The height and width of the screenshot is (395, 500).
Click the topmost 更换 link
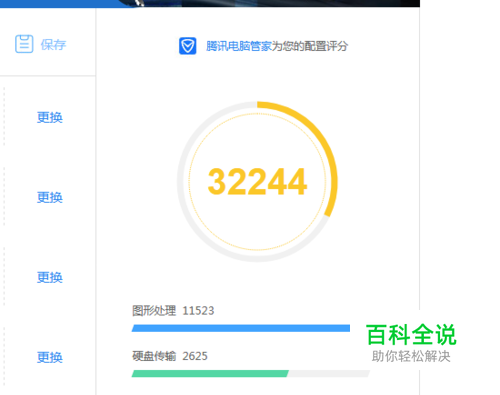click(50, 117)
